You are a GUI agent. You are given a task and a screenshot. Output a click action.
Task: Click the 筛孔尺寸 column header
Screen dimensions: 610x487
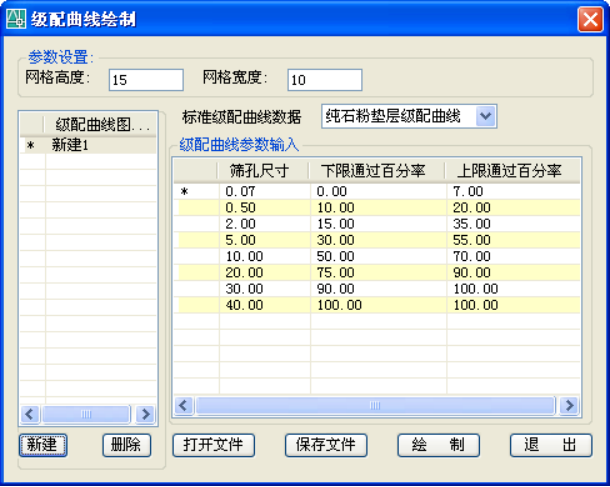point(264,171)
